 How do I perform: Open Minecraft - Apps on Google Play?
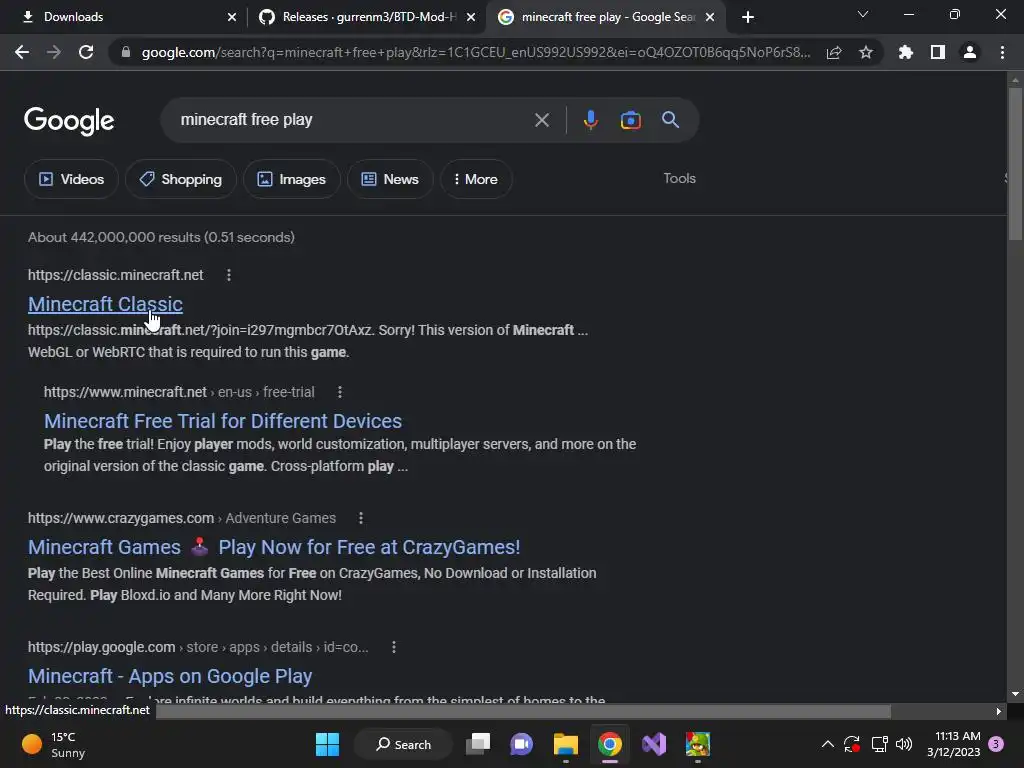click(170, 677)
